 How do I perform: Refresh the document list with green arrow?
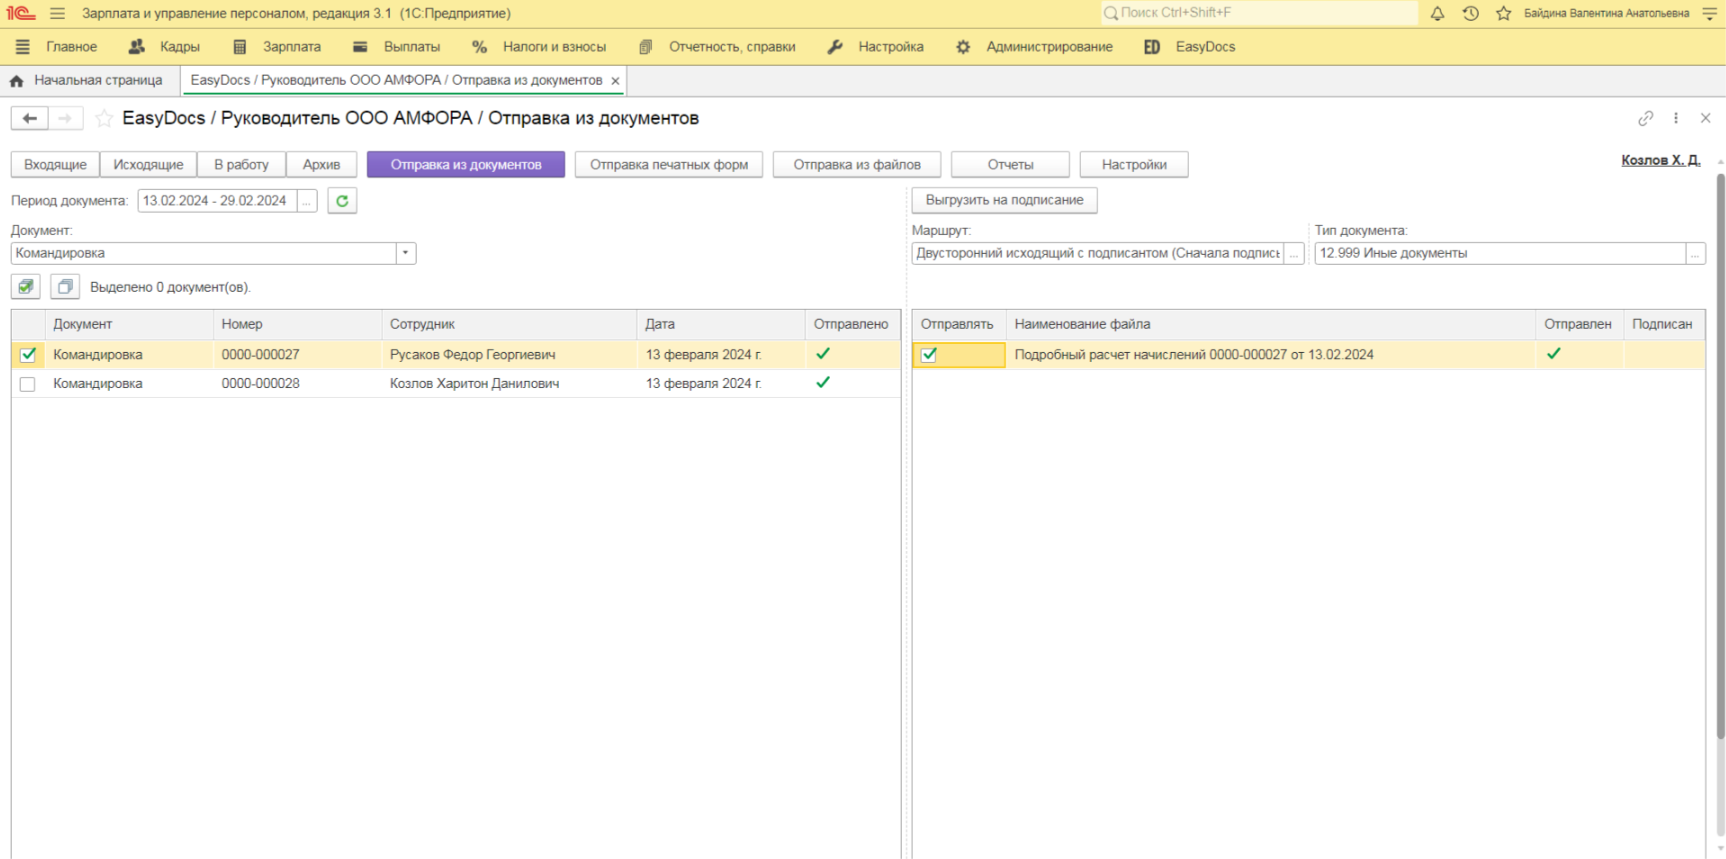342,201
